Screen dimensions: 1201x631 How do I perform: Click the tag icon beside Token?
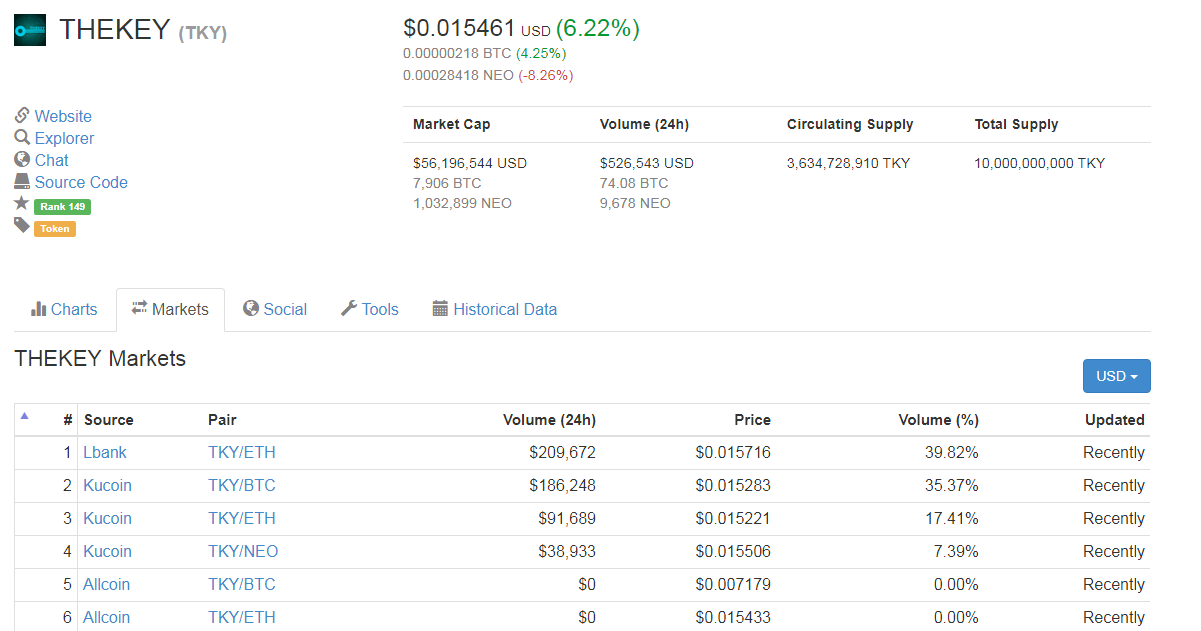point(22,226)
